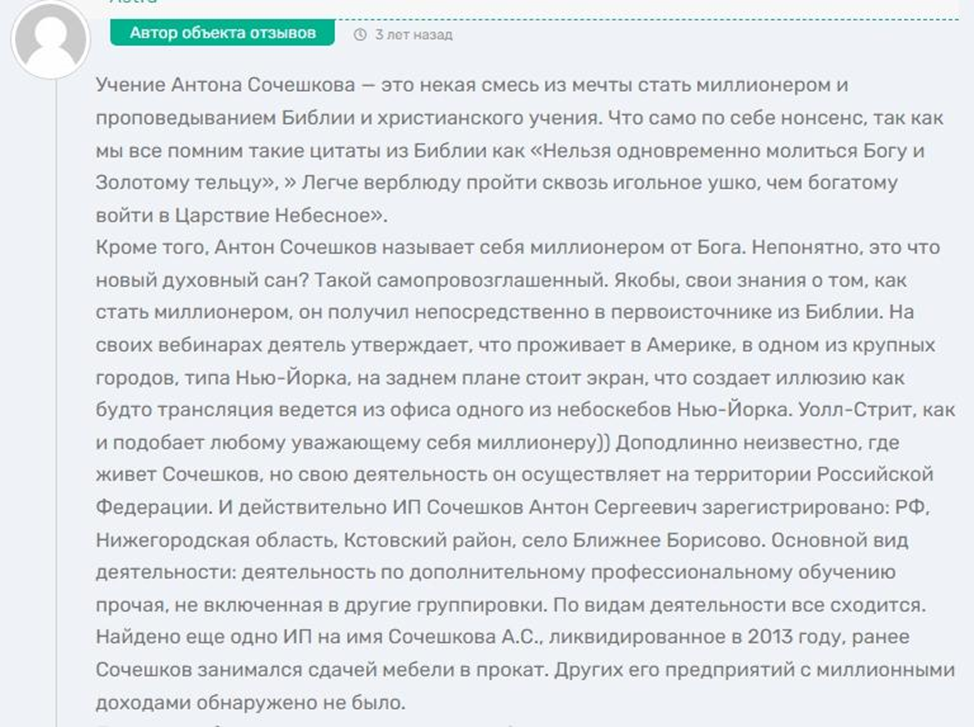Click the words 'По видам деятельности все сходится'
The width and height of the screenshot is (974, 727).
click(x=736, y=605)
